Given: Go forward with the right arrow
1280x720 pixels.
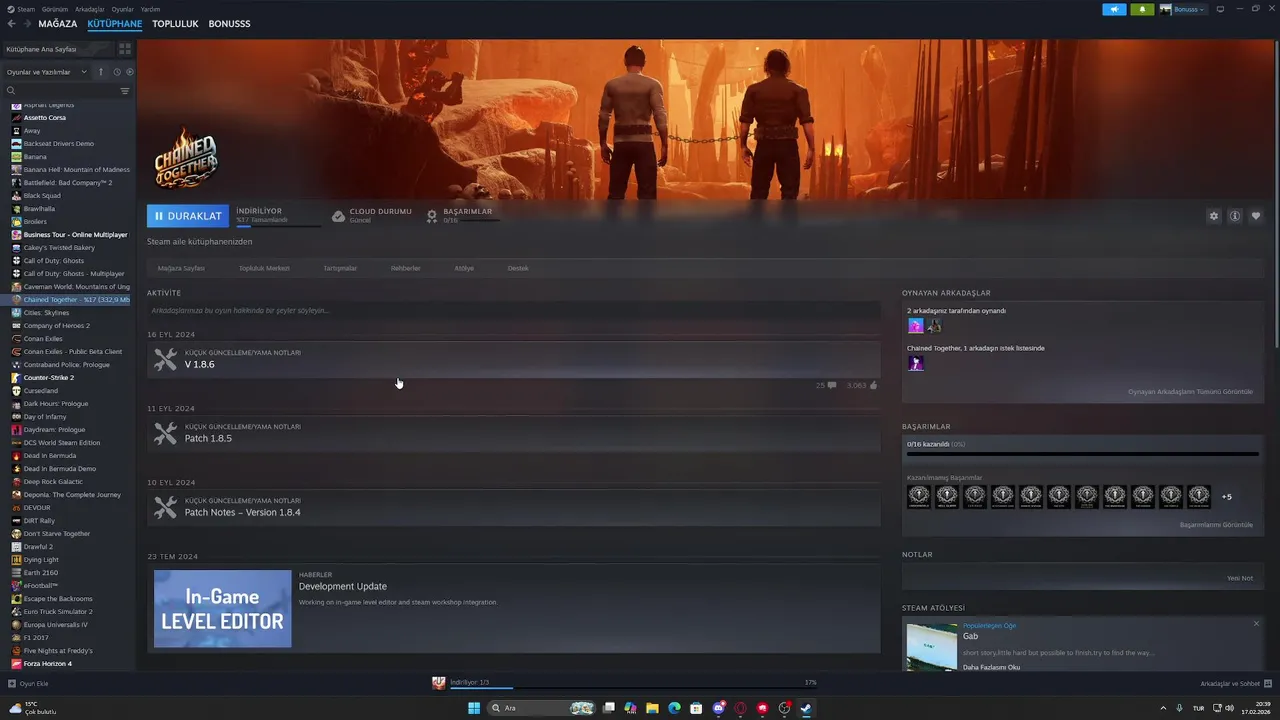Looking at the screenshot, I should [27, 23].
